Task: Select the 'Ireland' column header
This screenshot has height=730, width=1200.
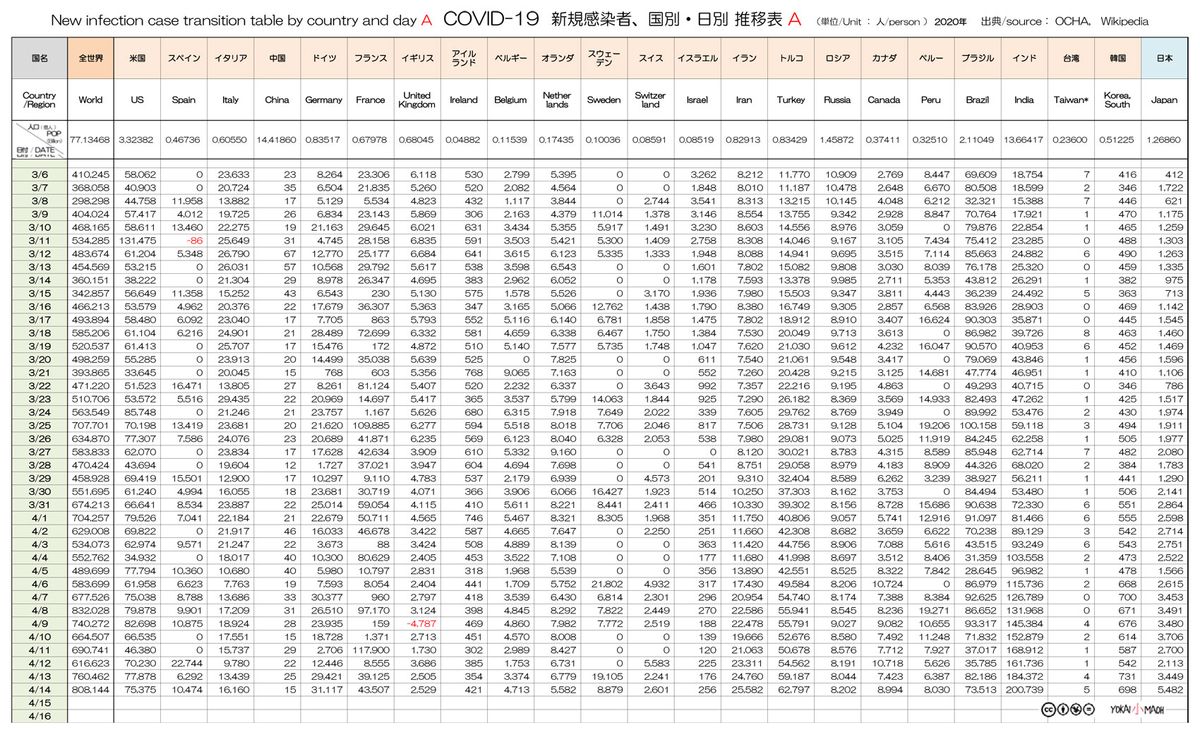Action: 464,101
